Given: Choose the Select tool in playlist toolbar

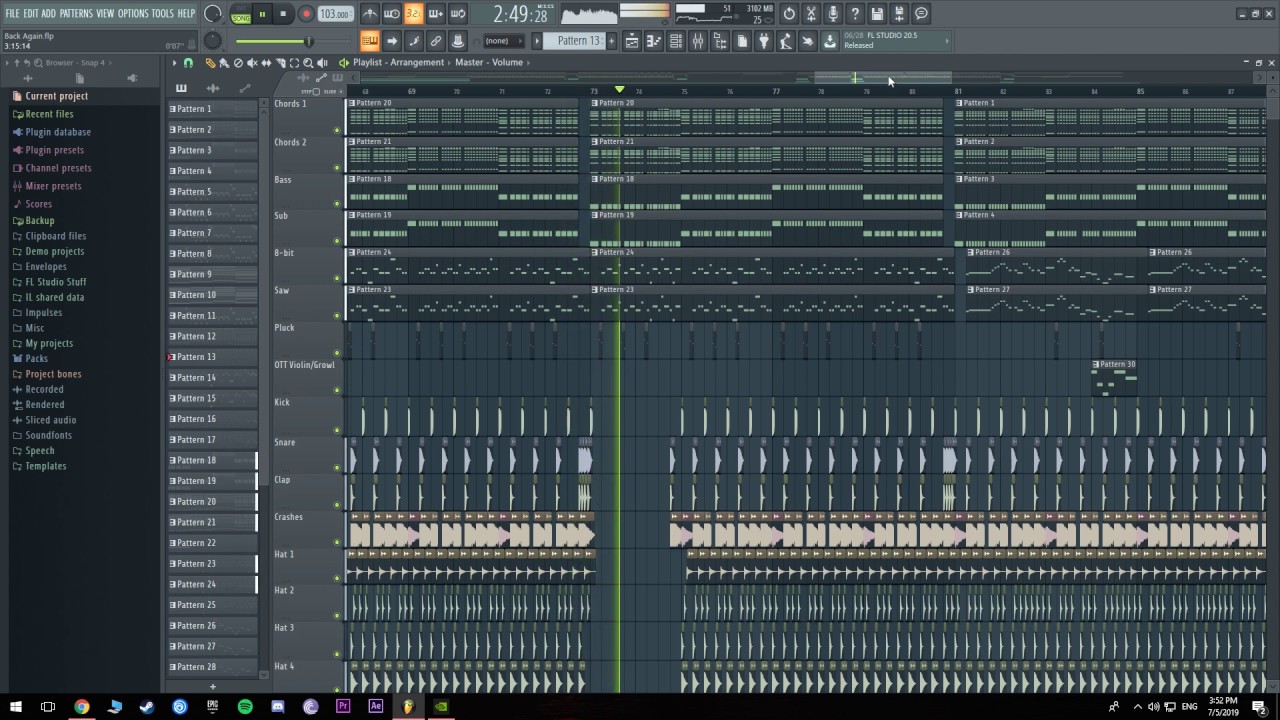Looking at the screenshot, I should [x=294, y=62].
